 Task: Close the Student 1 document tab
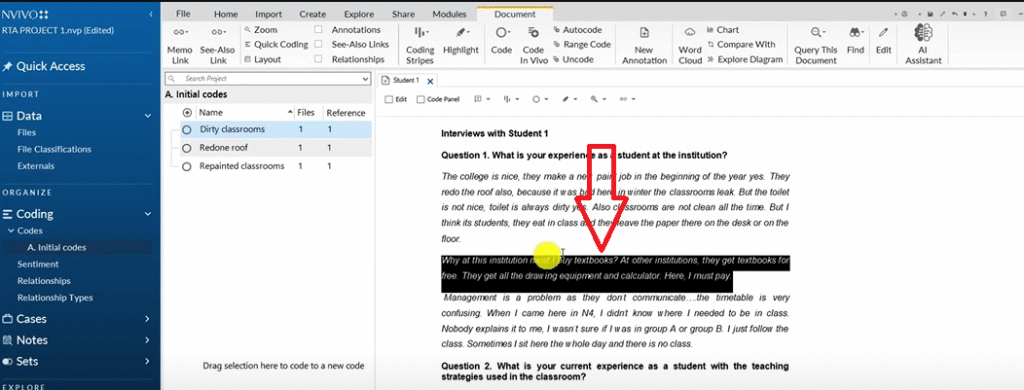click(x=430, y=81)
